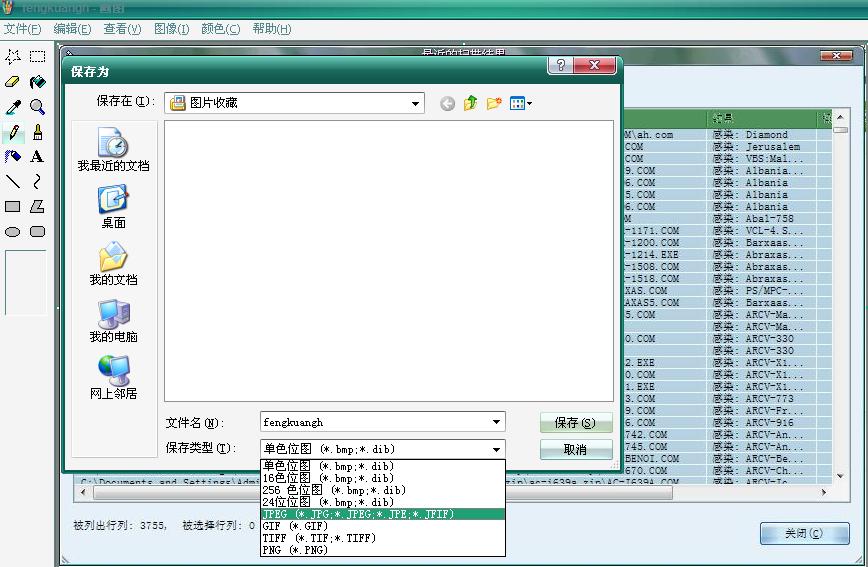Click the 保存(S) button

pos(575,423)
